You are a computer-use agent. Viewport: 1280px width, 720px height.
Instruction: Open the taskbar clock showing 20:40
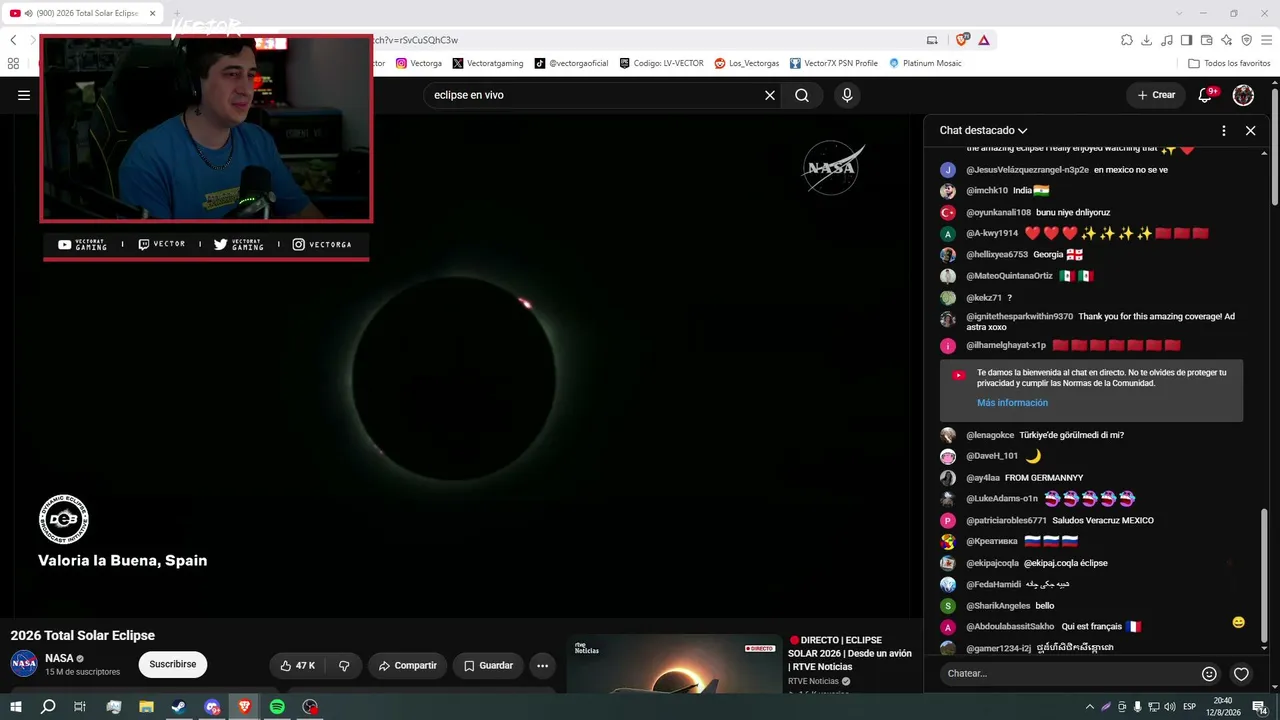coord(1223,707)
